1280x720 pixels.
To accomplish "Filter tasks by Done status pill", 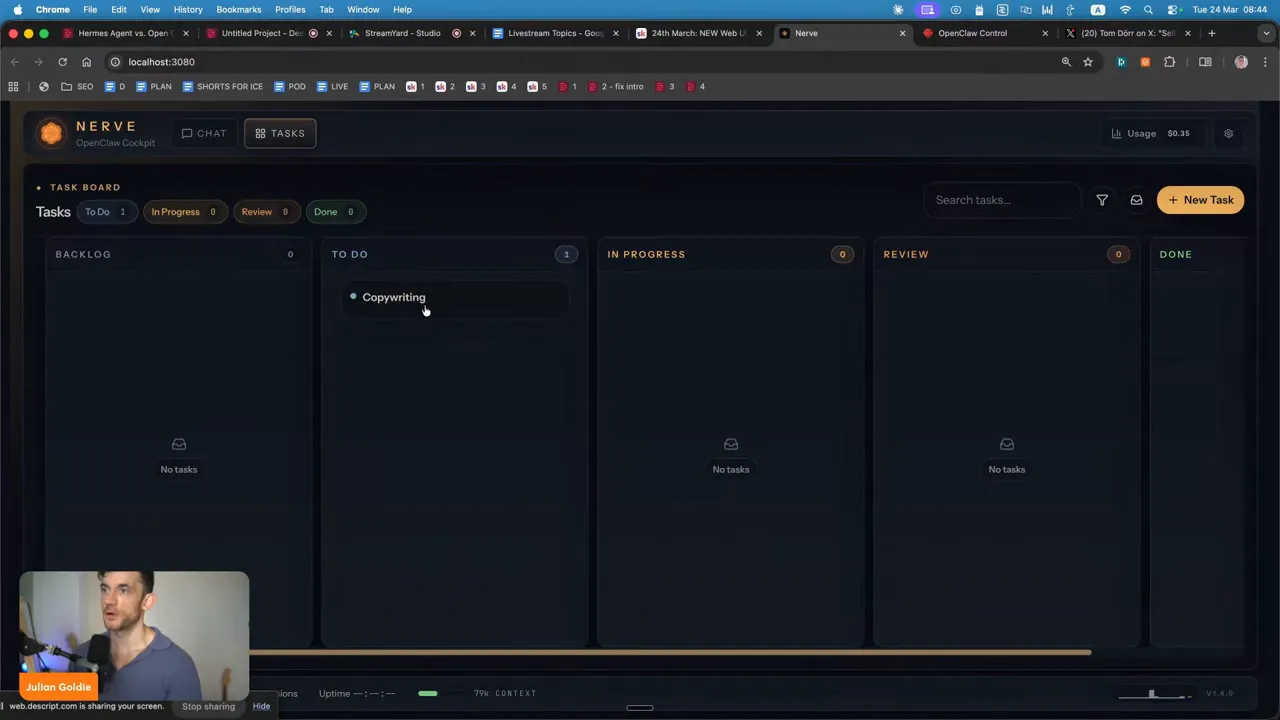I will (x=335, y=212).
